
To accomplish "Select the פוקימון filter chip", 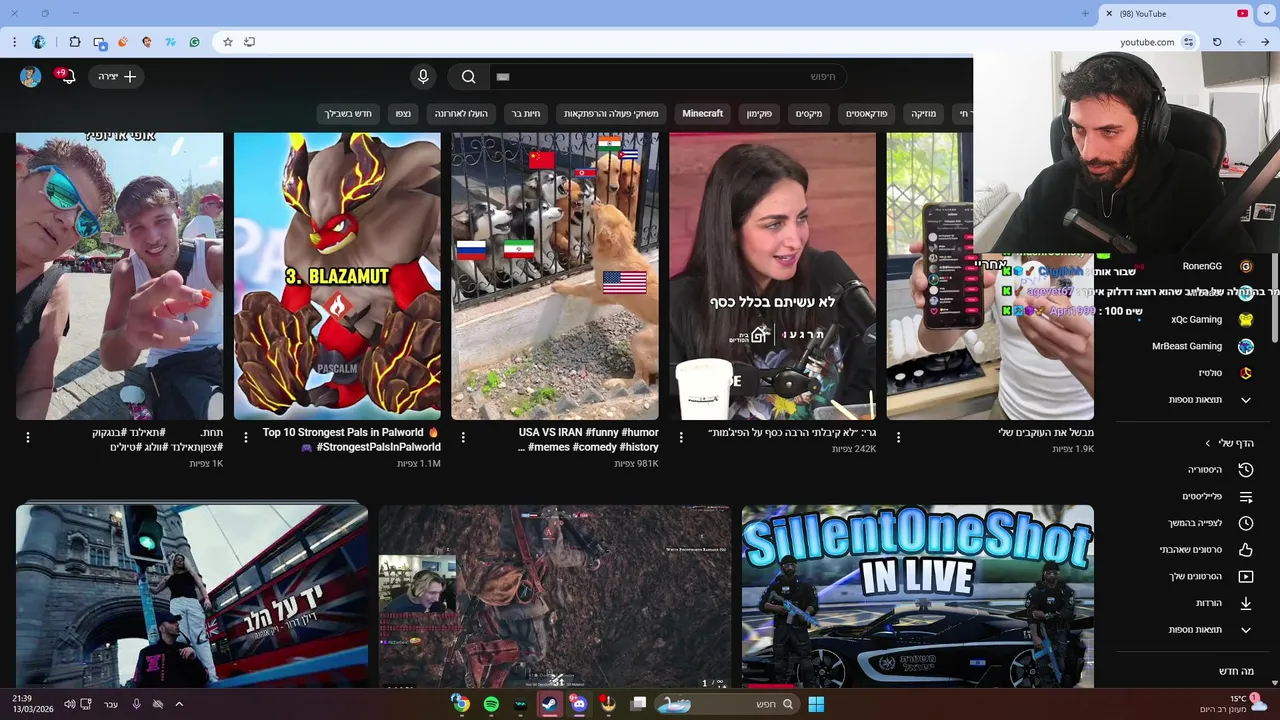I will [x=759, y=113].
